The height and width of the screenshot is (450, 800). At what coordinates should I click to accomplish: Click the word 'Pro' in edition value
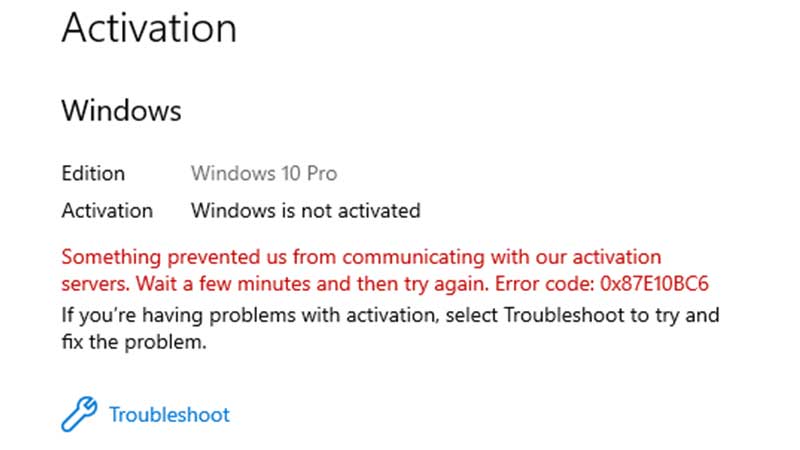click(322, 173)
